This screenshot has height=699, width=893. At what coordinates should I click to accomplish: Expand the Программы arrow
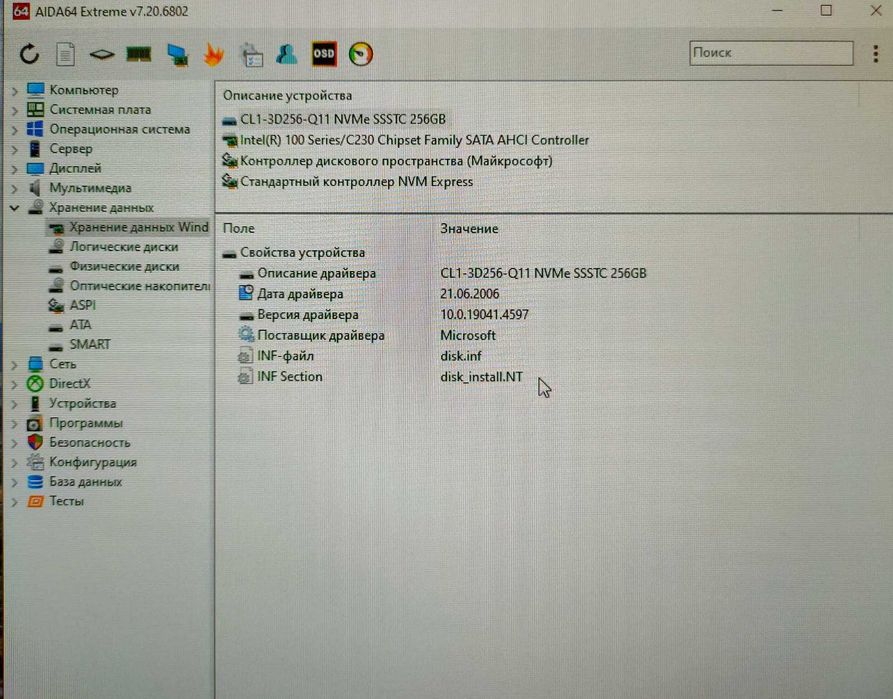(15, 424)
